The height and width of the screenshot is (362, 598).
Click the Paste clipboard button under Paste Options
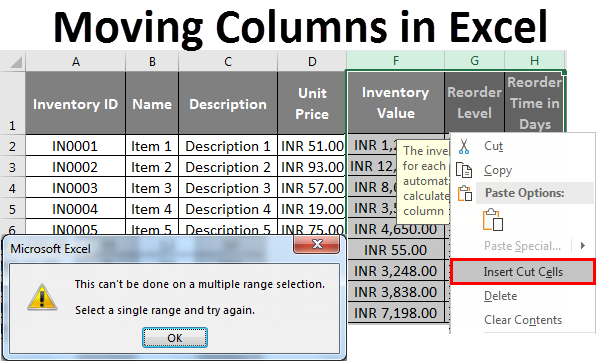493,220
